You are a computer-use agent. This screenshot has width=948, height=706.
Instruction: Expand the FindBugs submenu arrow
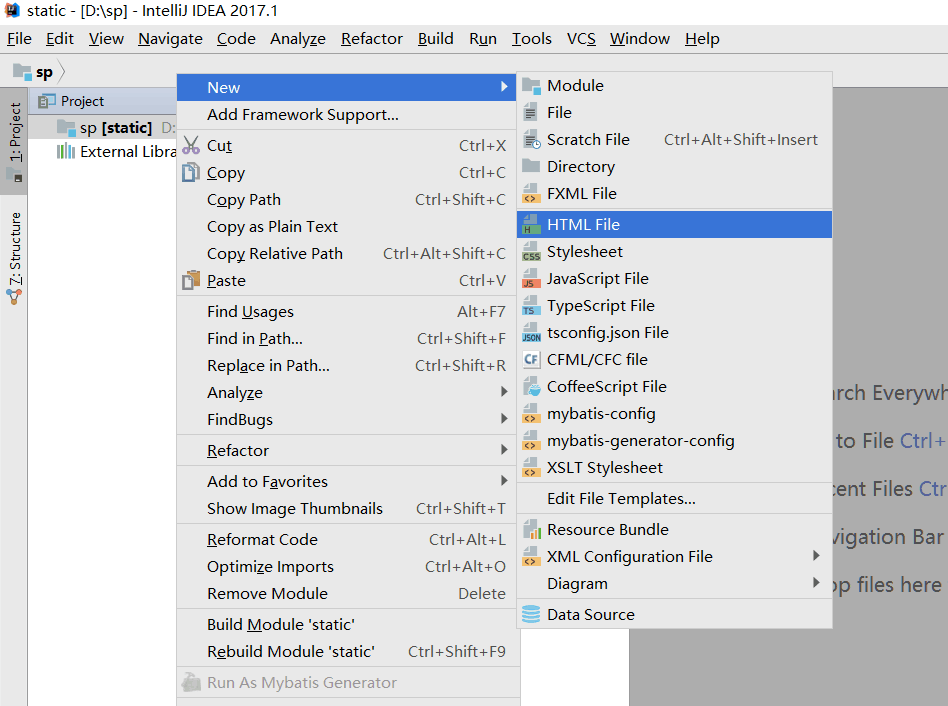click(x=504, y=419)
